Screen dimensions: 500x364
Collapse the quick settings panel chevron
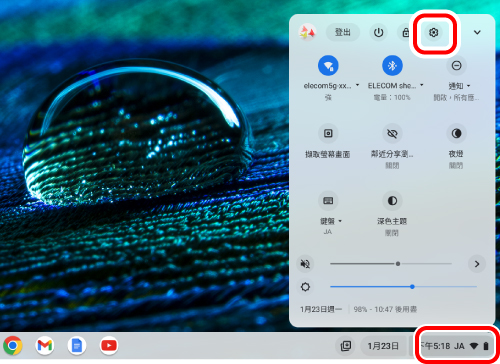[477, 32]
